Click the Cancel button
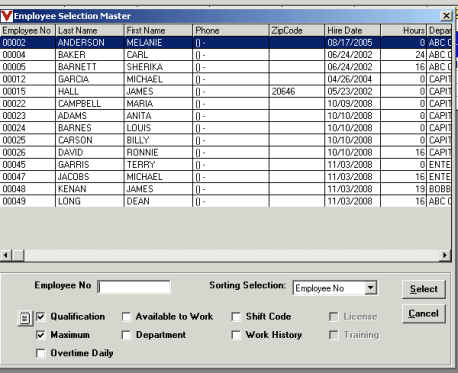 423,314
